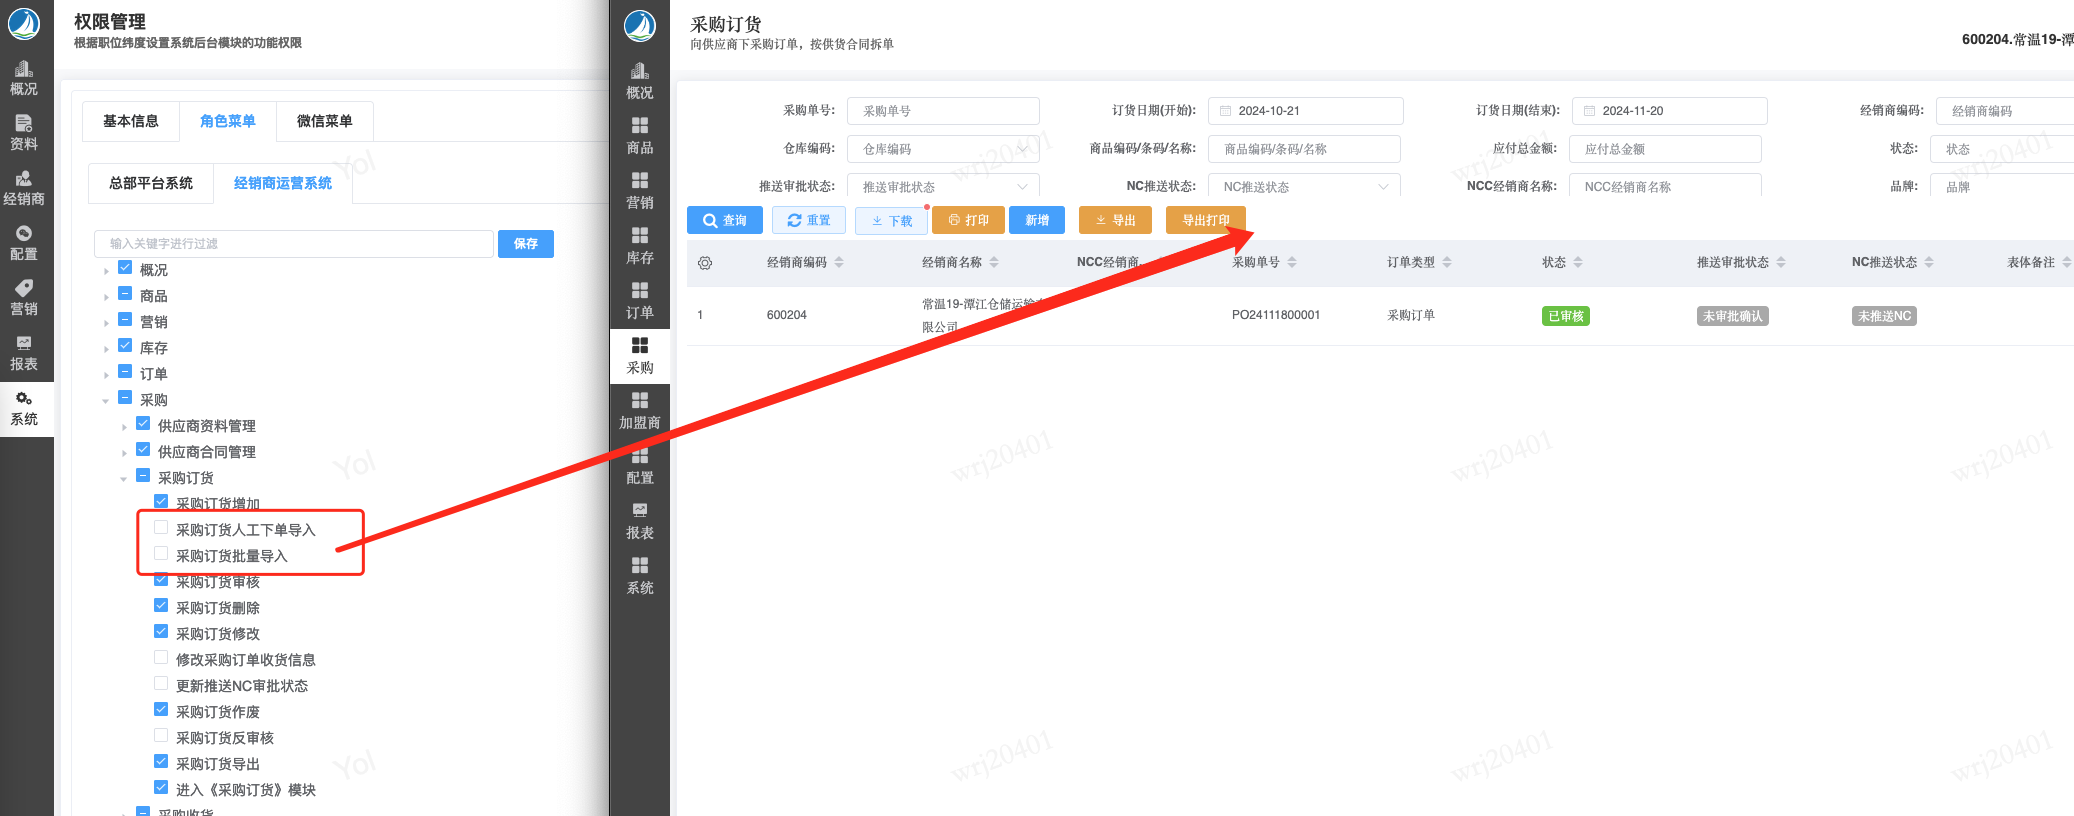
Task: Check 修改采购订单收货信息 permission
Action: pos(161,658)
